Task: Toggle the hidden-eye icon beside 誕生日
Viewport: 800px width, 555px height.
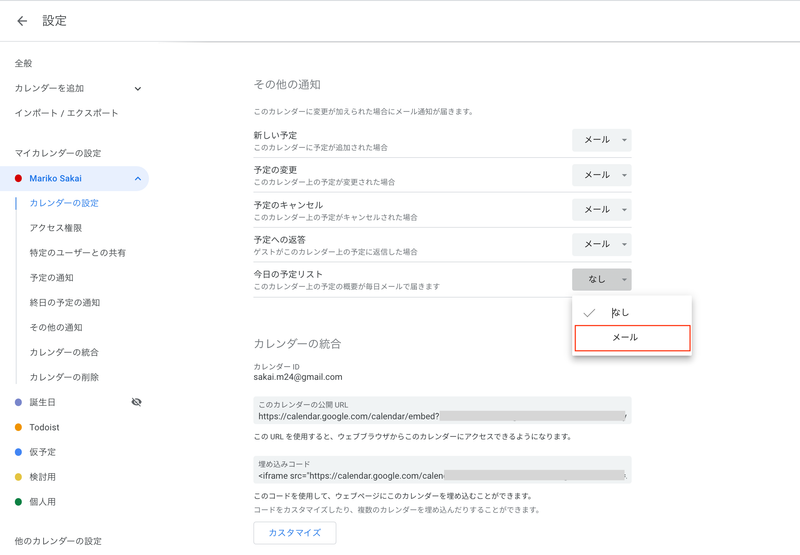Action: click(137, 402)
